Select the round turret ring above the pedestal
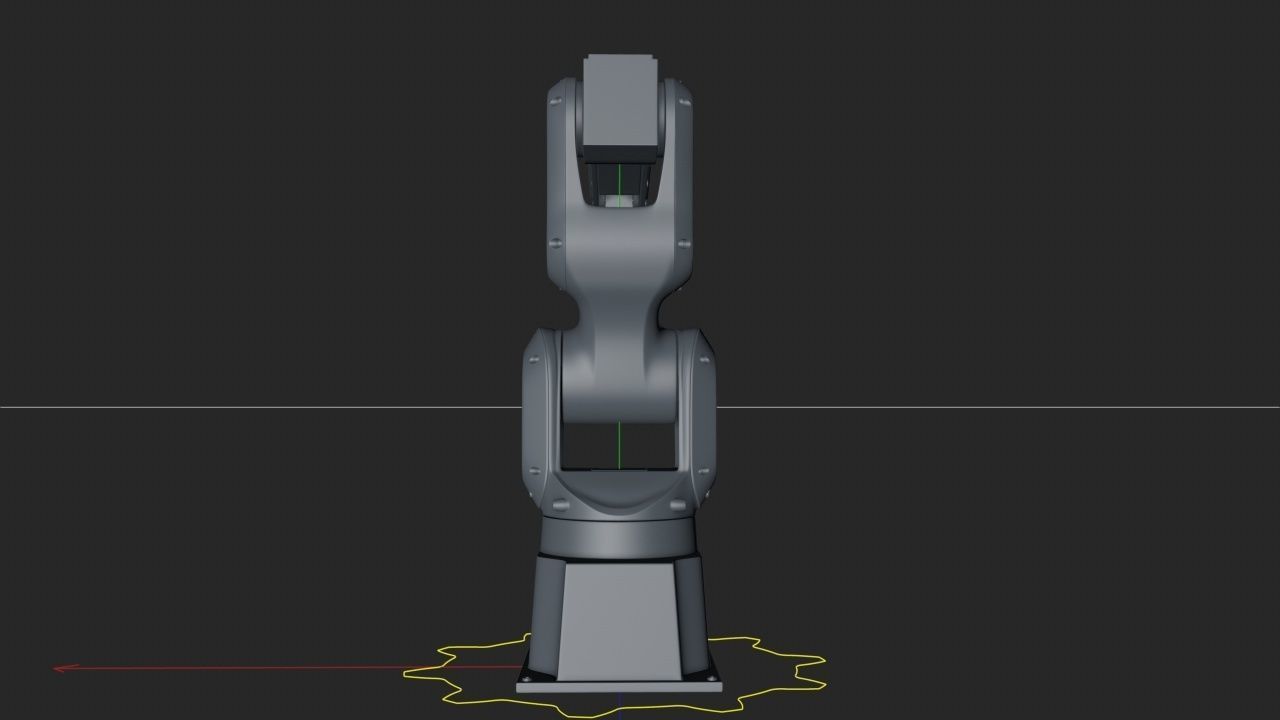The width and height of the screenshot is (1280, 720). coord(618,535)
